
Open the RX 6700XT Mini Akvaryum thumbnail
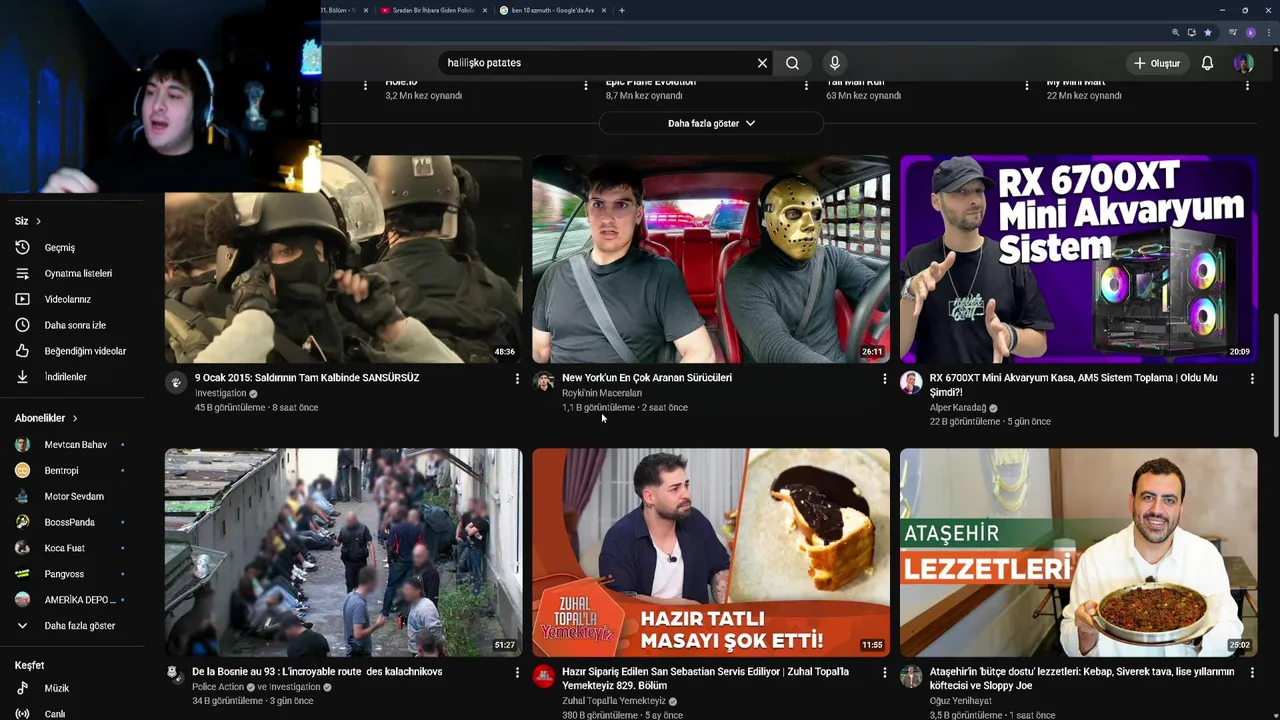(1078, 260)
